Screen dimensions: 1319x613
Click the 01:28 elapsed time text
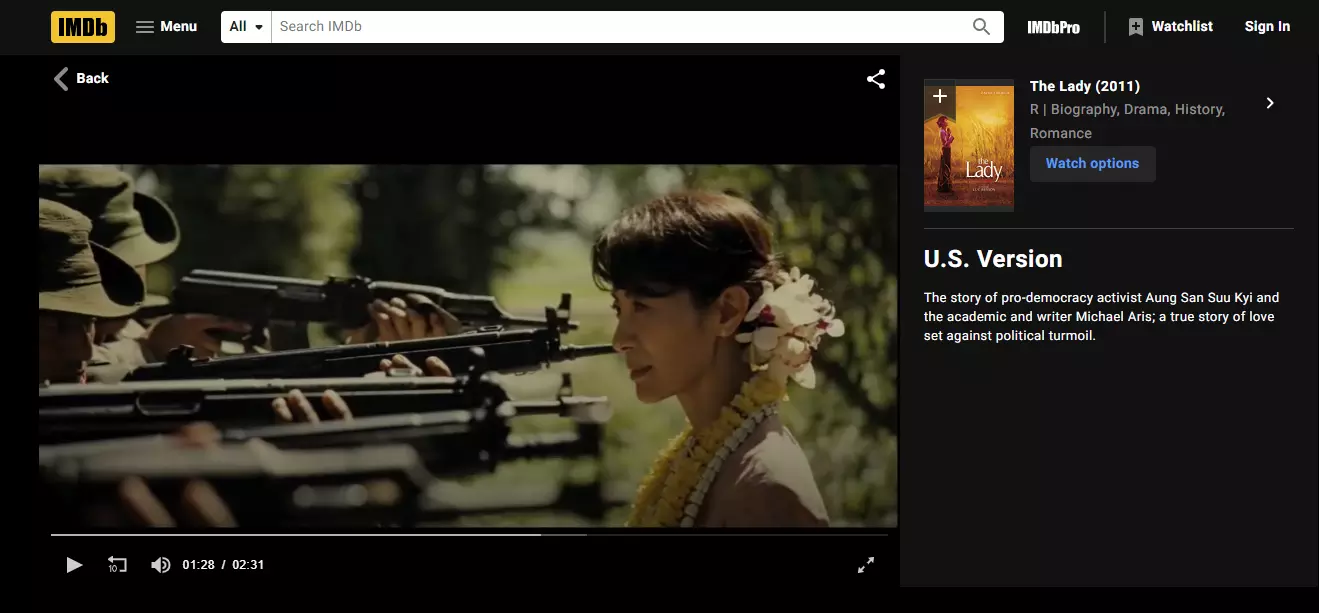198,565
